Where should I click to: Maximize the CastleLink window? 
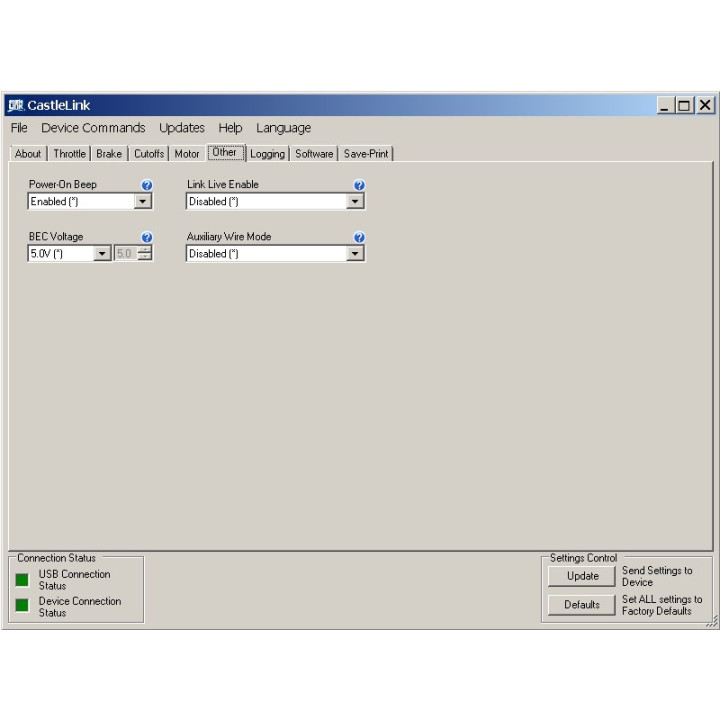[x=684, y=105]
